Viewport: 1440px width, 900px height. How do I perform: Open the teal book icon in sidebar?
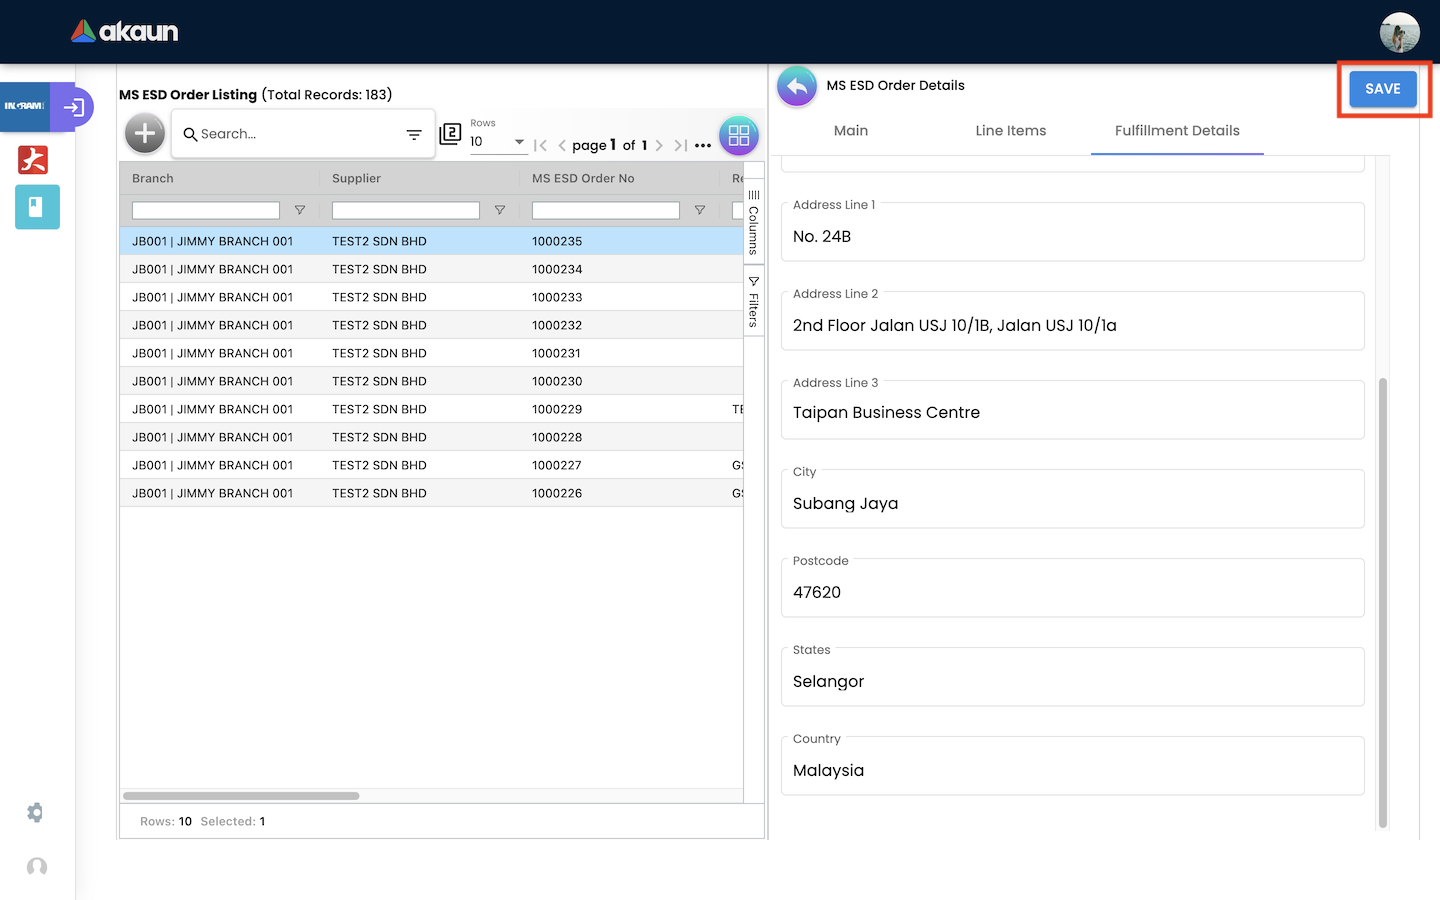click(37, 207)
